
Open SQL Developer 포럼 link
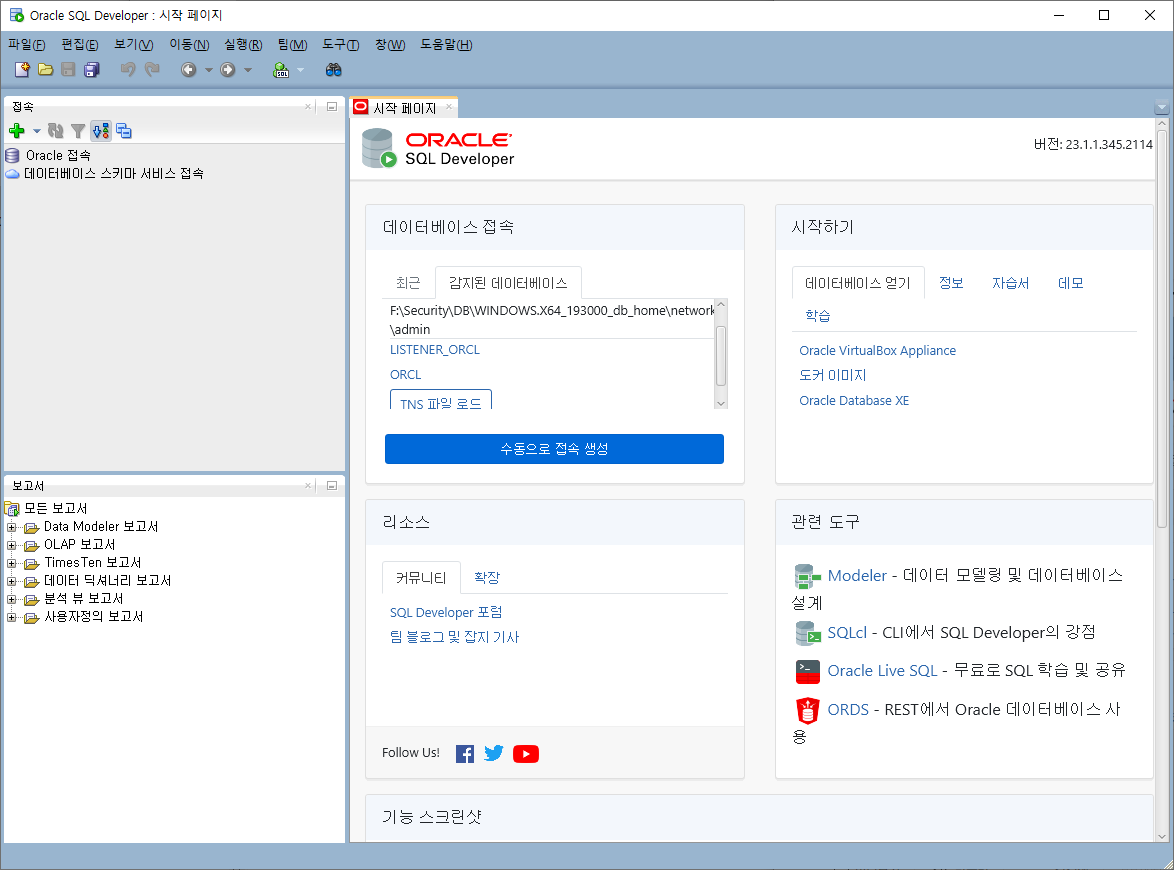(445, 612)
